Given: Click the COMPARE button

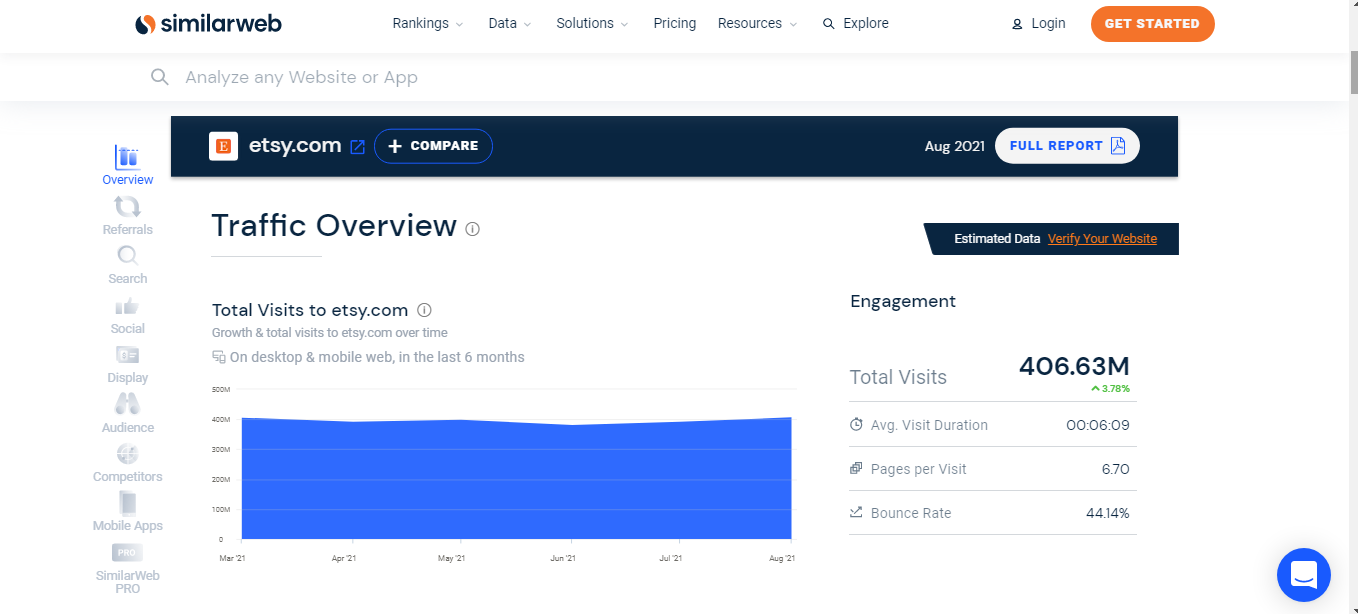Looking at the screenshot, I should [x=433, y=146].
